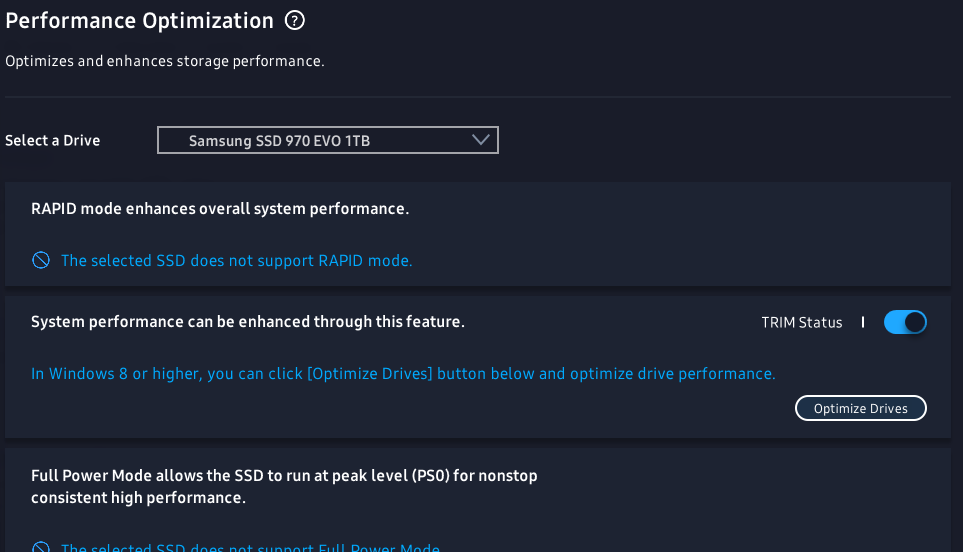Click the Full Power Mode unsupported icon
Screen dimensions: 963x552
coord(41,547)
